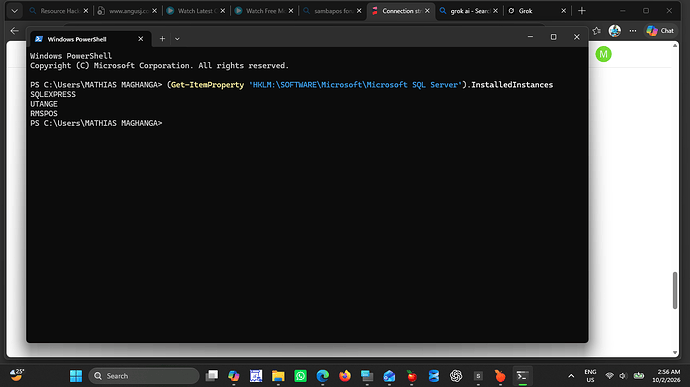This screenshot has width=690, height=387.
Task: Go back in the browser
Action: point(15,31)
